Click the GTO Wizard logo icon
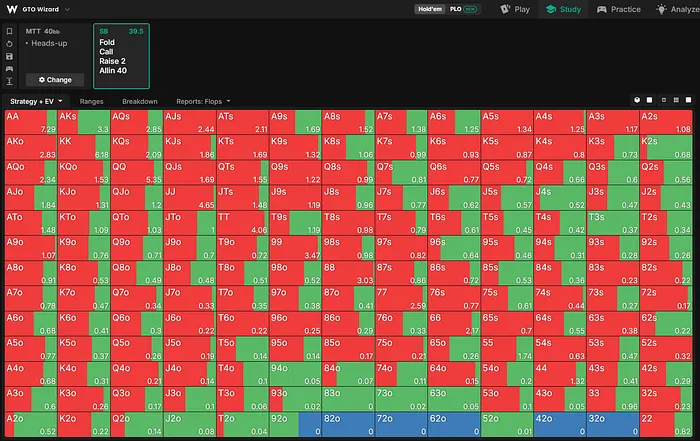 tap(12, 9)
